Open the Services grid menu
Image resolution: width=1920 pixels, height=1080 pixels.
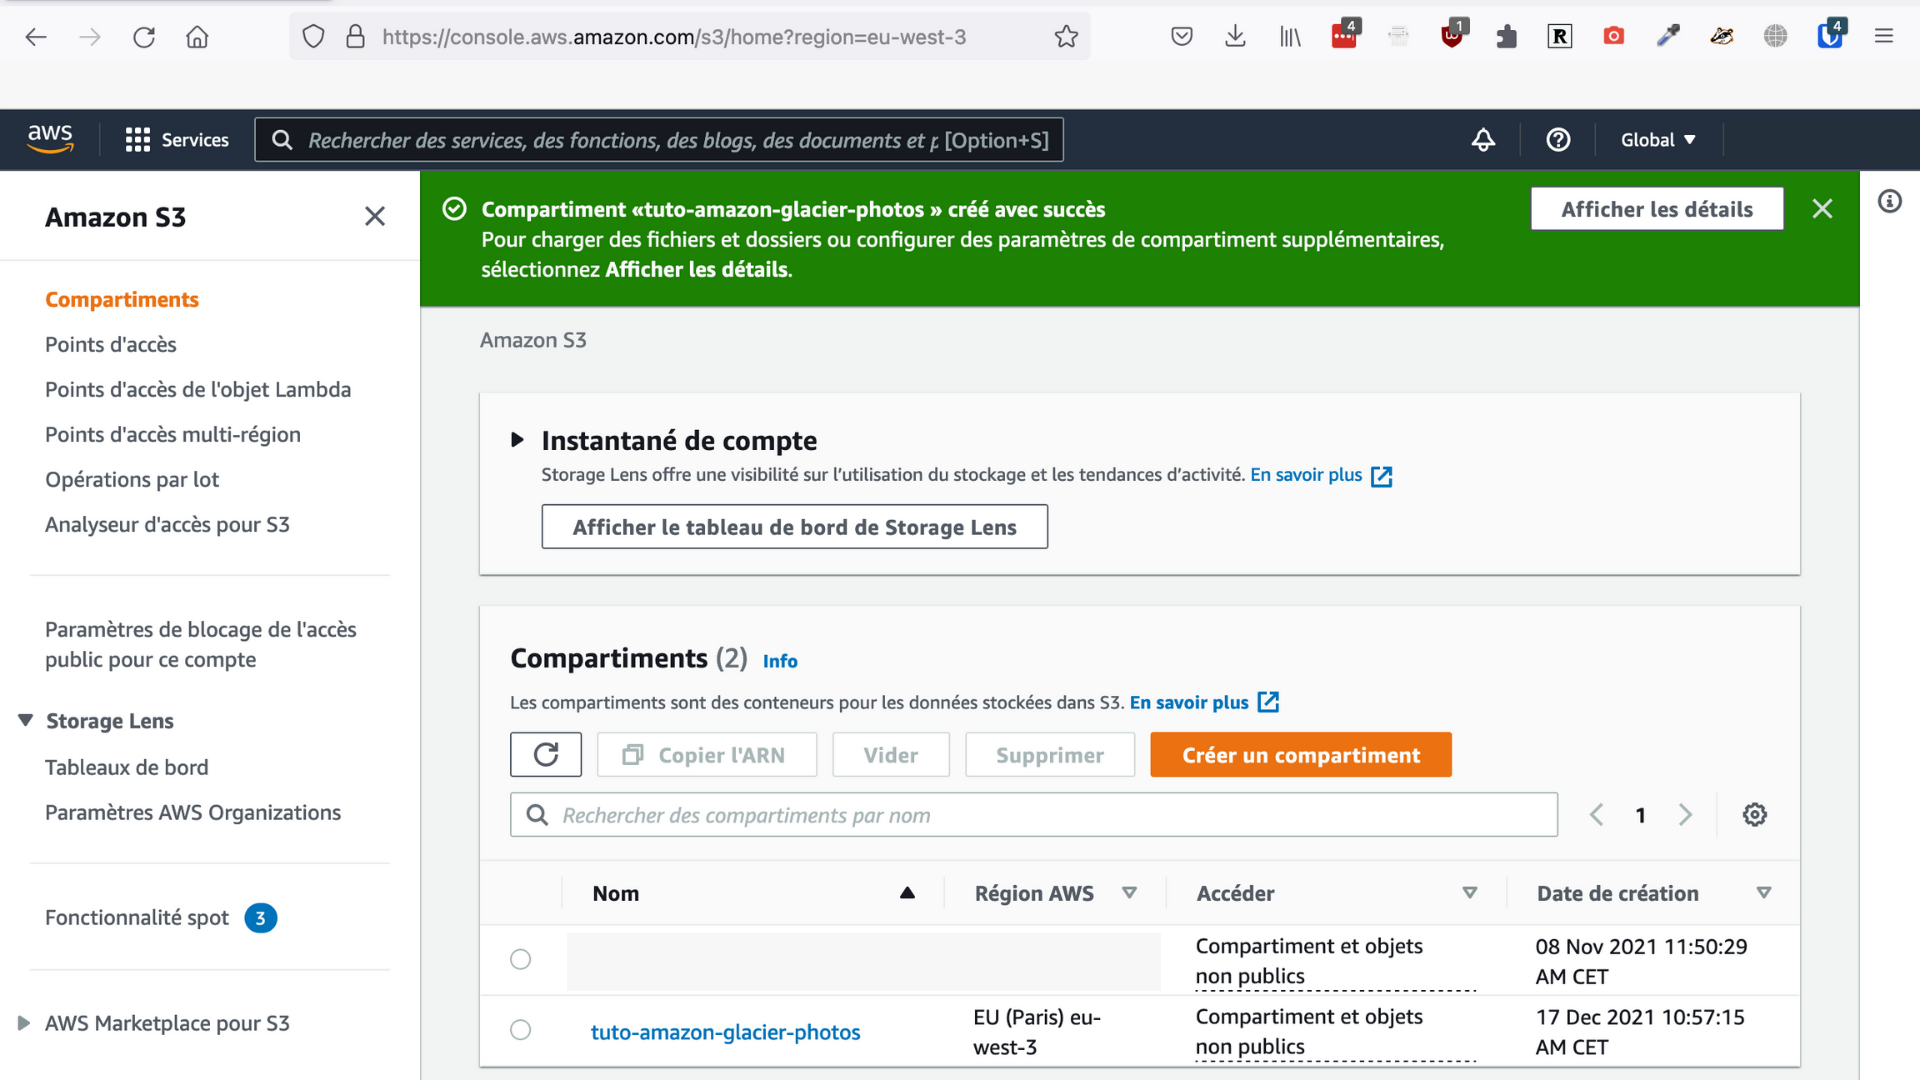[177, 140]
